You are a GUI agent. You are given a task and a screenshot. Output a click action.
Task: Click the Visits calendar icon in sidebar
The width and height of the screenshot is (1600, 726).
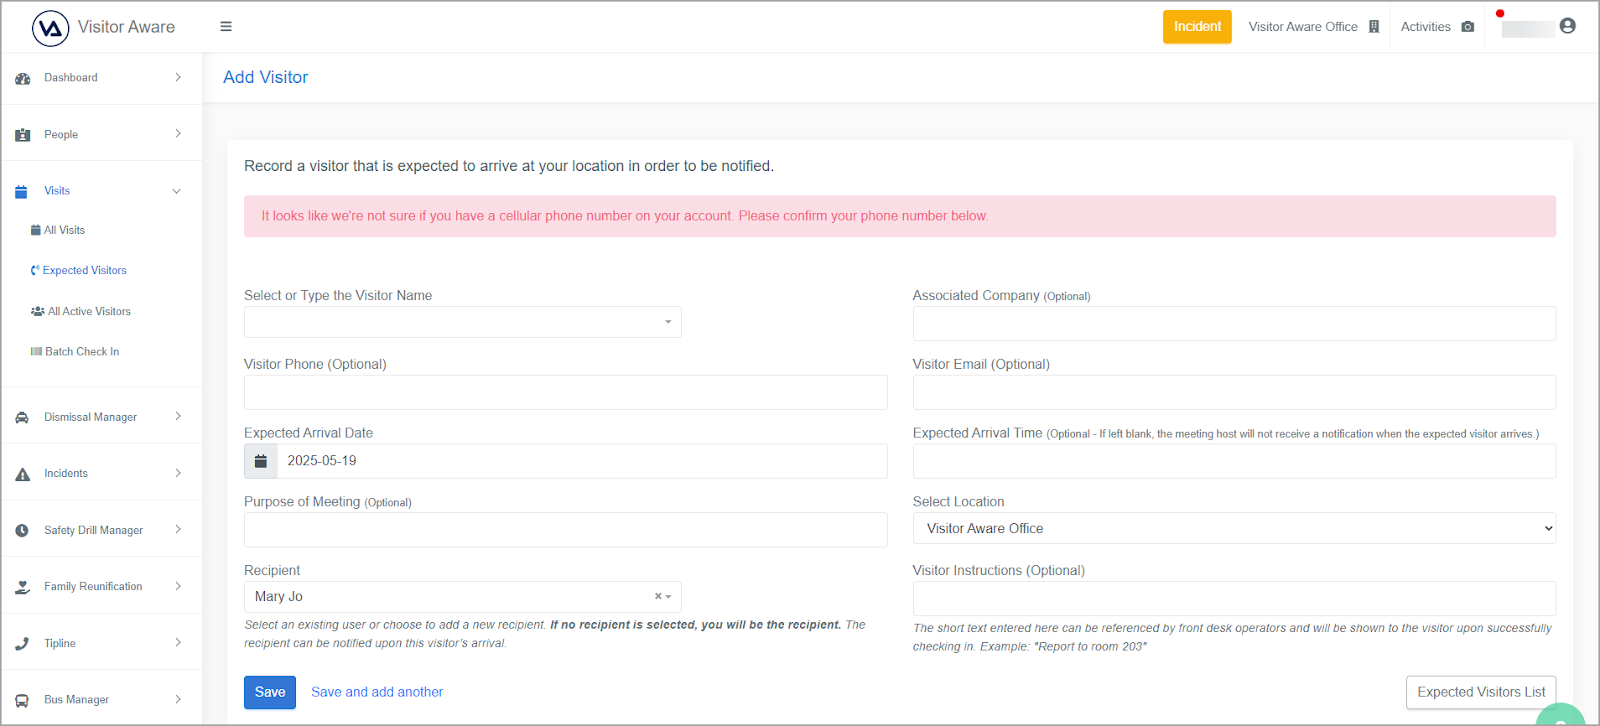[x=21, y=191]
